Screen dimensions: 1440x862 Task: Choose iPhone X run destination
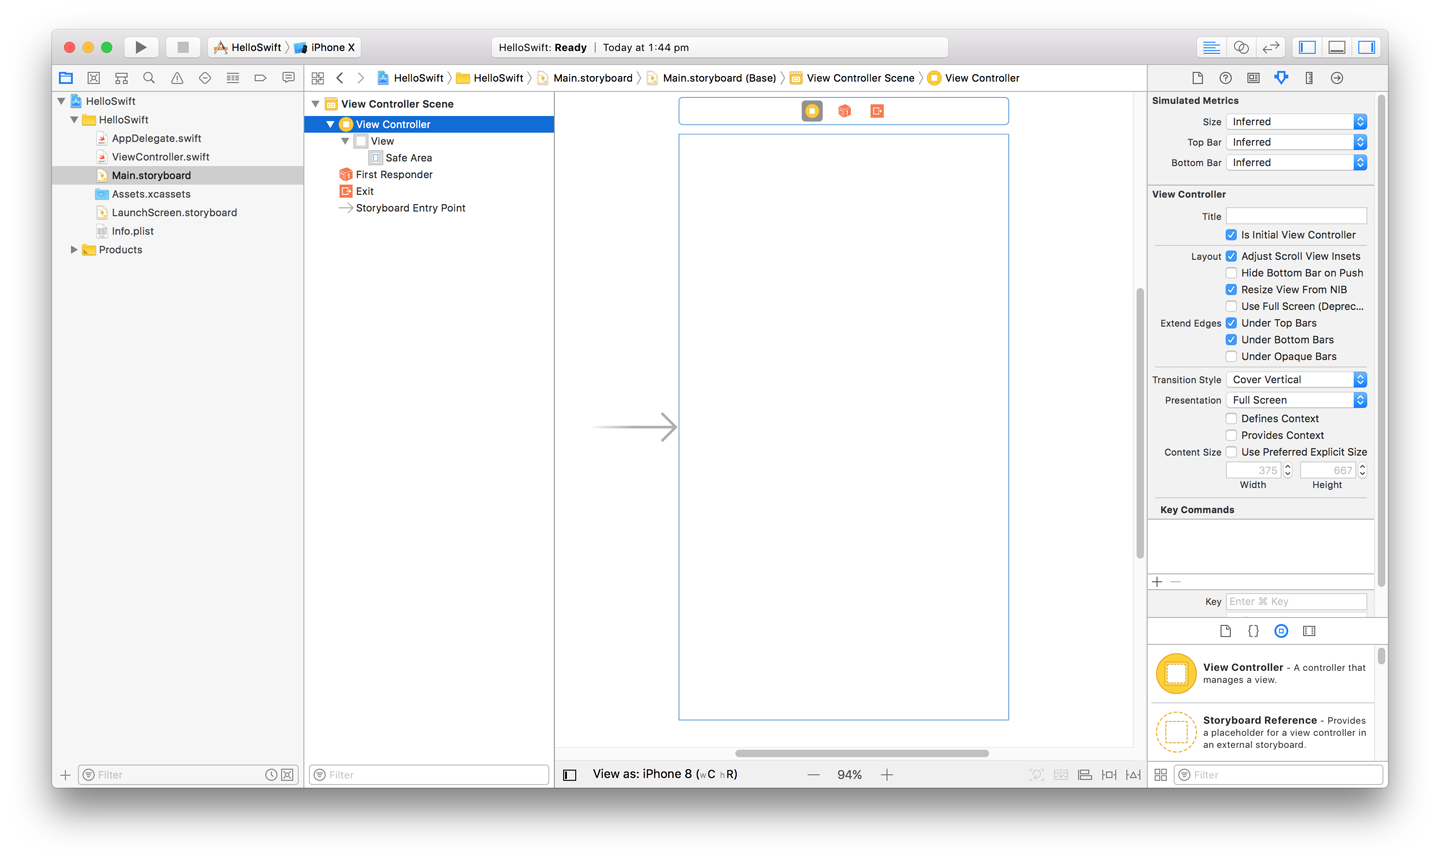tap(326, 47)
